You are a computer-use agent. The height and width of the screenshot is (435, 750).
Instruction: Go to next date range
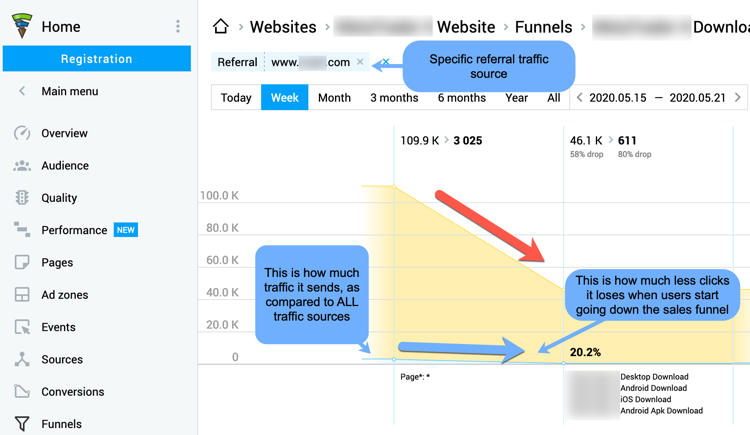738,98
